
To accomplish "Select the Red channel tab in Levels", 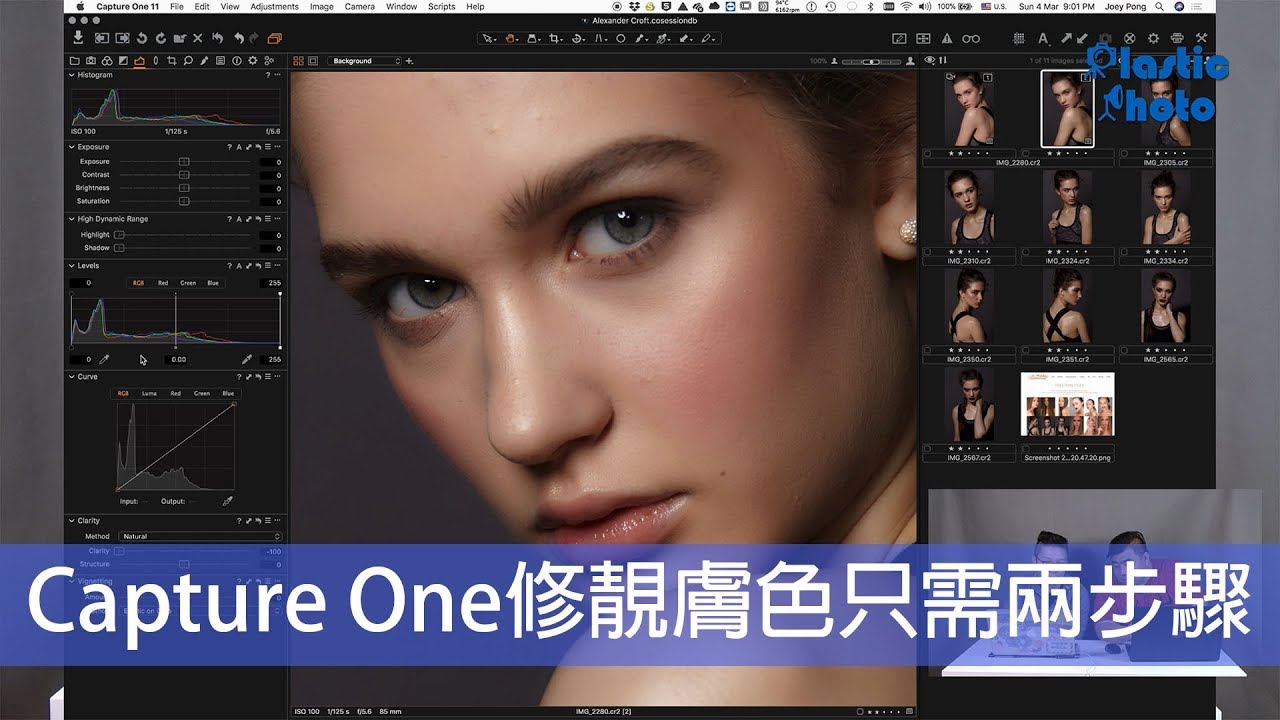I will click(x=163, y=283).
